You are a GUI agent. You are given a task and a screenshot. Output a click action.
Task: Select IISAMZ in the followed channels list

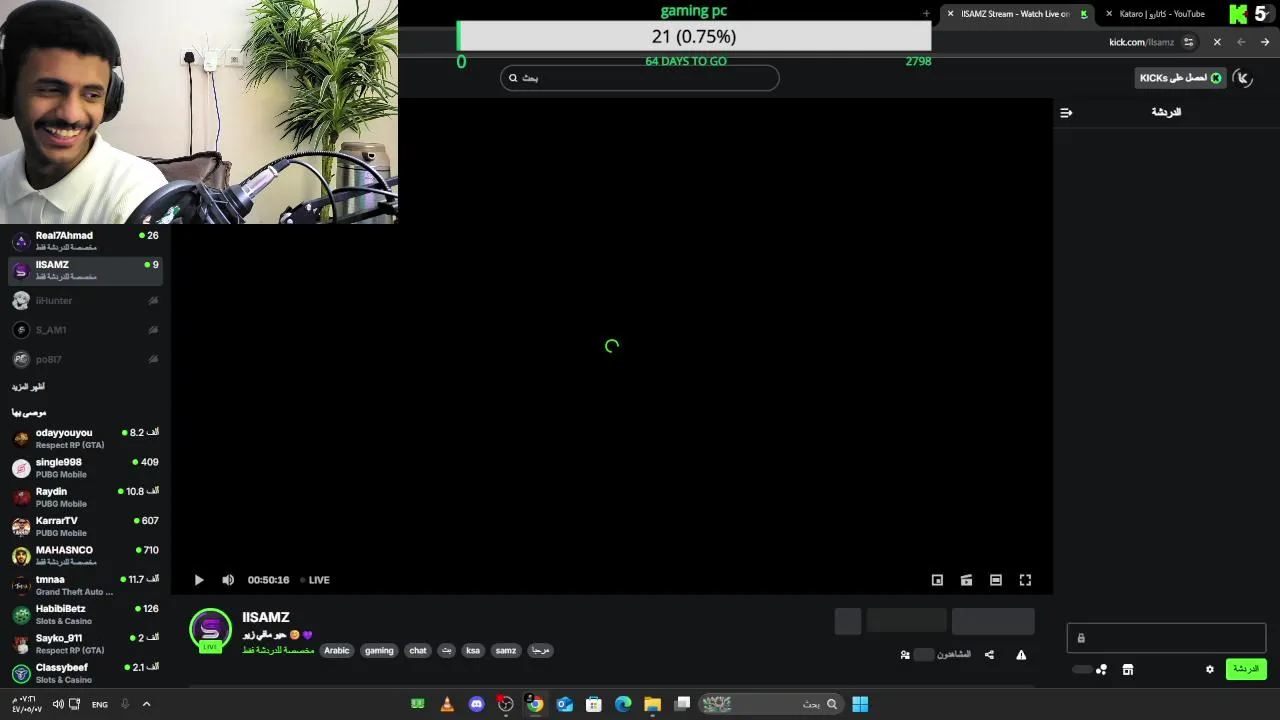pos(85,270)
